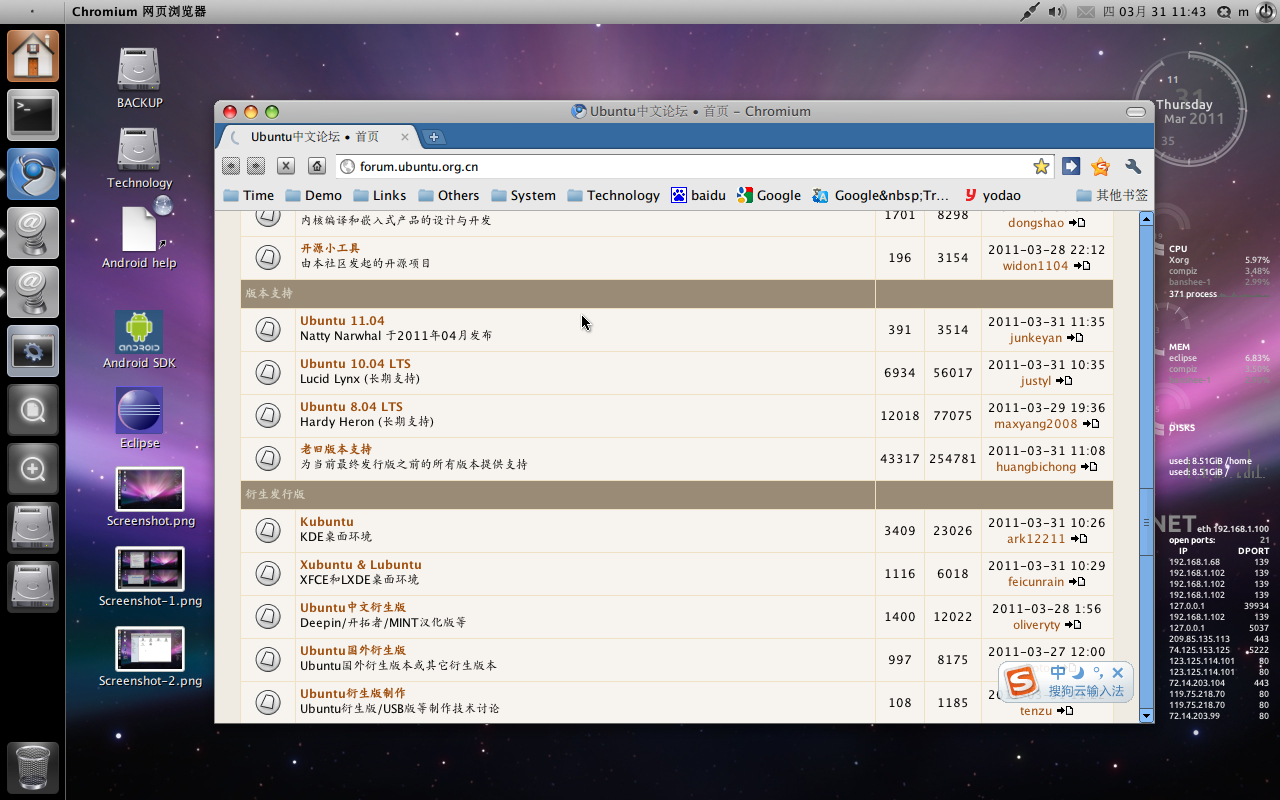Open the Xubuntu & Lubuntu forum link
This screenshot has height=800, width=1280.
click(x=361, y=565)
